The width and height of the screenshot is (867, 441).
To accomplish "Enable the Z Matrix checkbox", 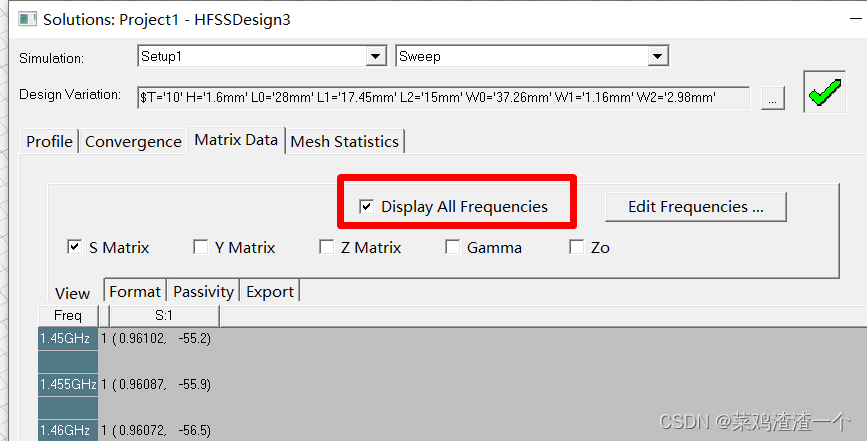I will pos(326,247).
